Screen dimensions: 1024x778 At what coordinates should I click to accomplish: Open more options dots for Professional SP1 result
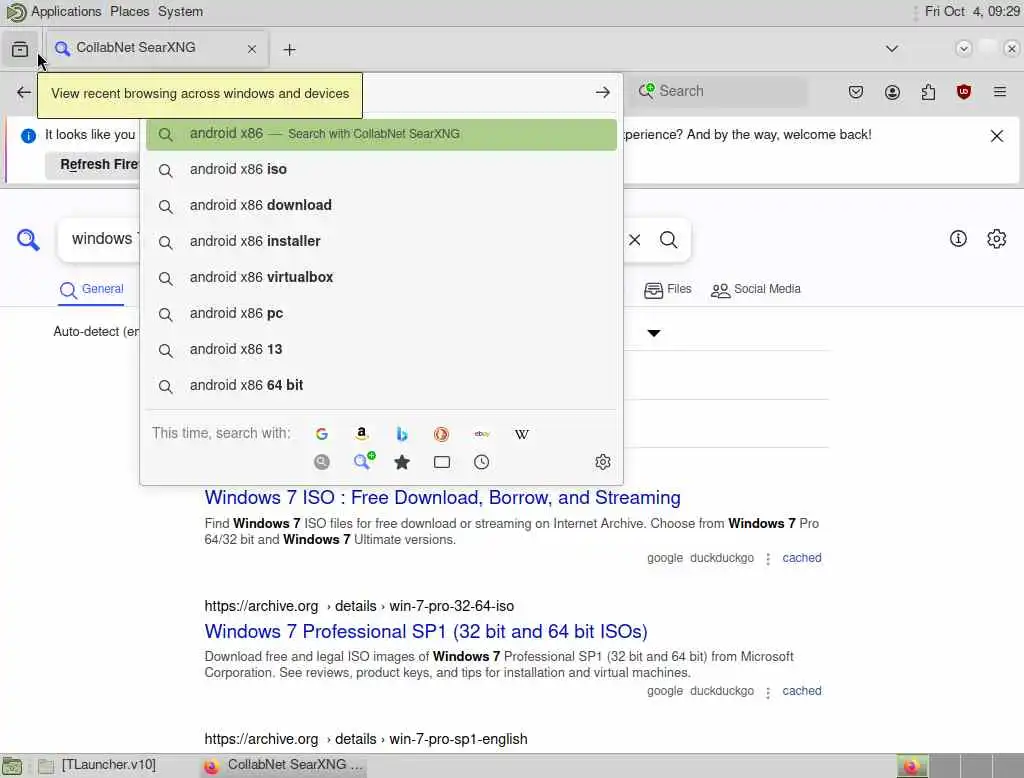point(768,692)
